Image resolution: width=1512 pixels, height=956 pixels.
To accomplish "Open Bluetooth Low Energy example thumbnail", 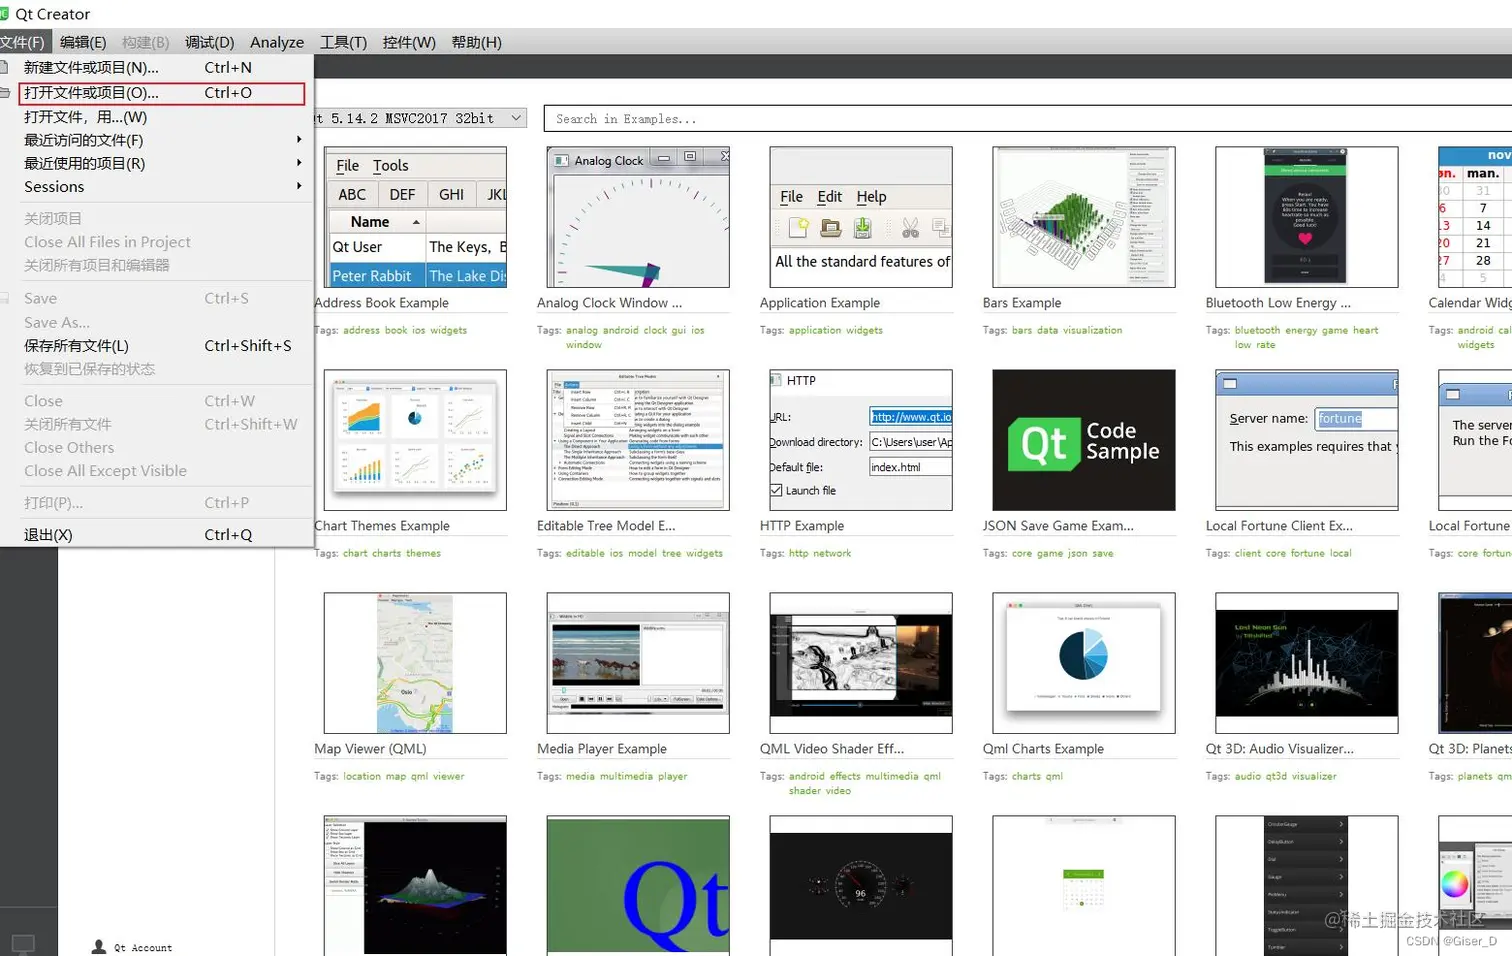I will tap(1307, 217).
